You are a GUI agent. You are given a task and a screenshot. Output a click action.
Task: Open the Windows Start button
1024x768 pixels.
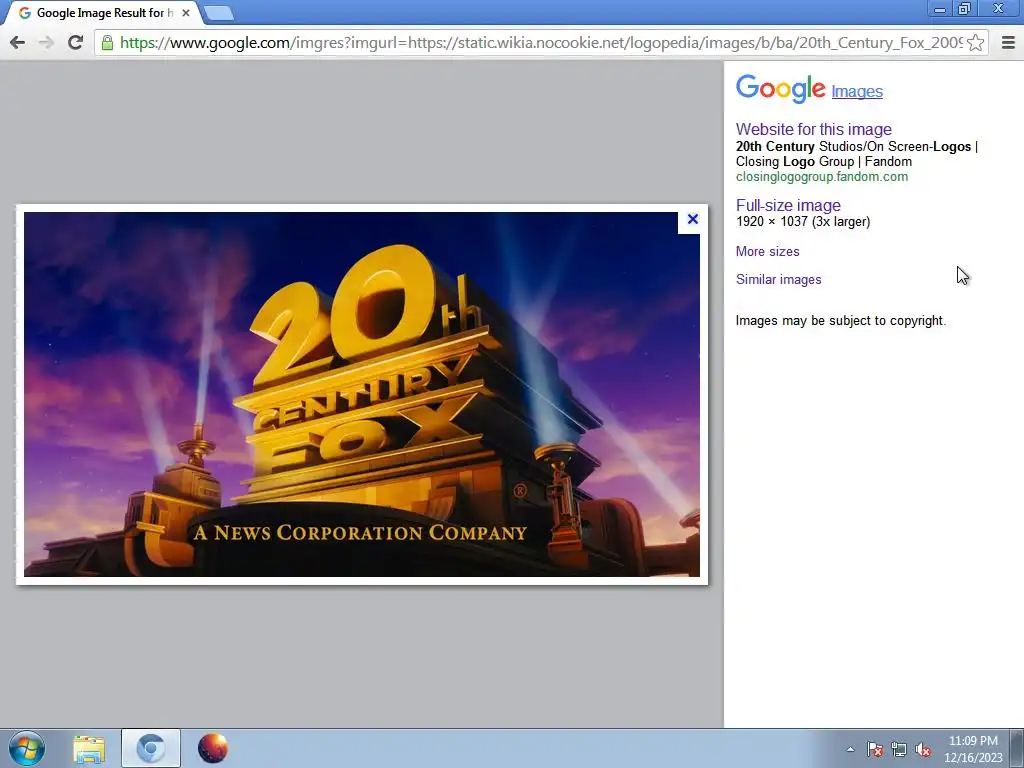[27, 748]
